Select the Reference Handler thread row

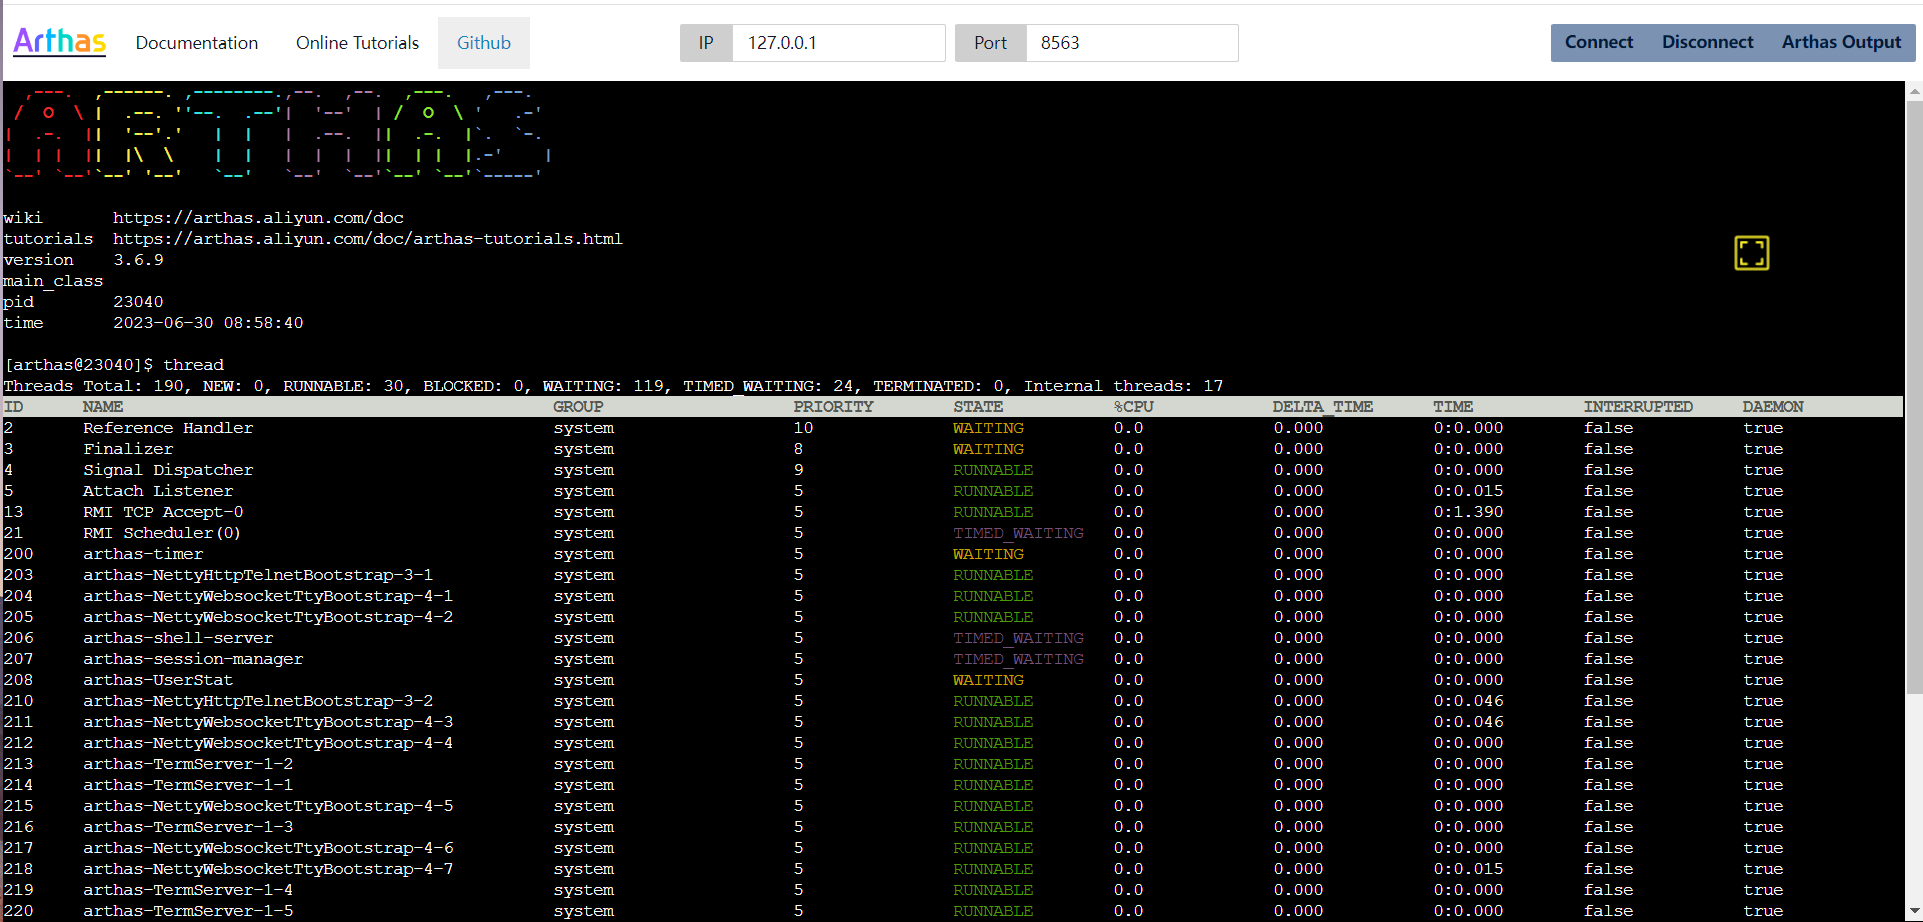click(x=168, y=427)
